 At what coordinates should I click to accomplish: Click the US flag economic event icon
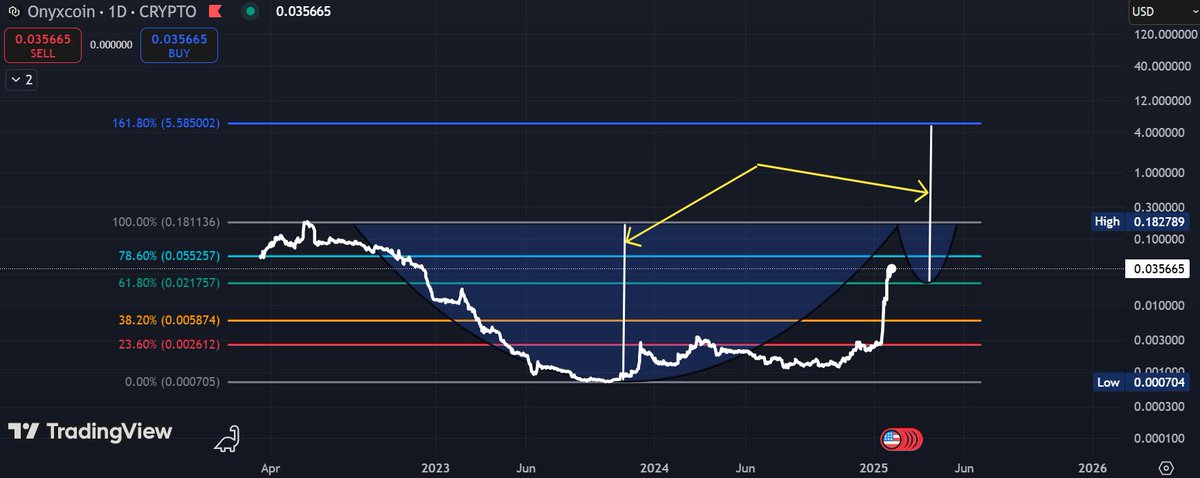tap(891, 439)
